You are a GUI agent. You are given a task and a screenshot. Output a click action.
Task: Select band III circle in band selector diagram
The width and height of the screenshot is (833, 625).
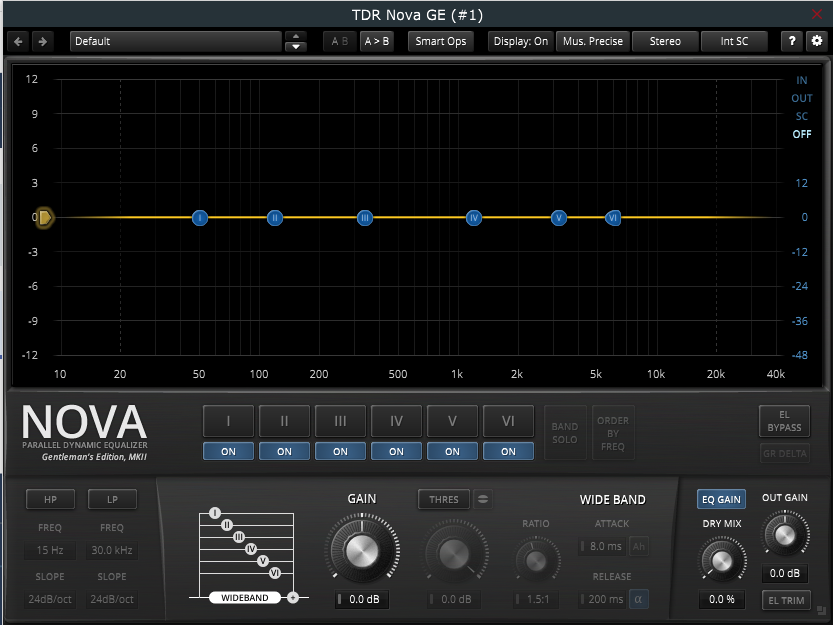pos(239,537)
